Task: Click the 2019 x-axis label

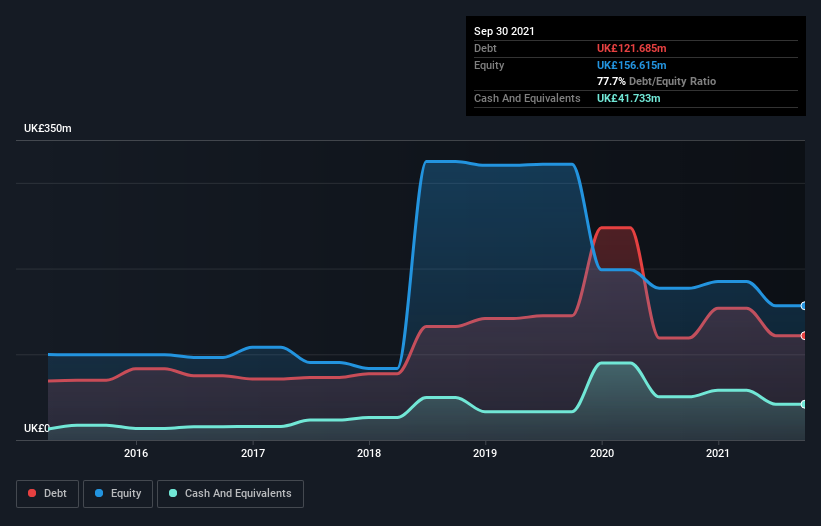Action: coord(485,453)
